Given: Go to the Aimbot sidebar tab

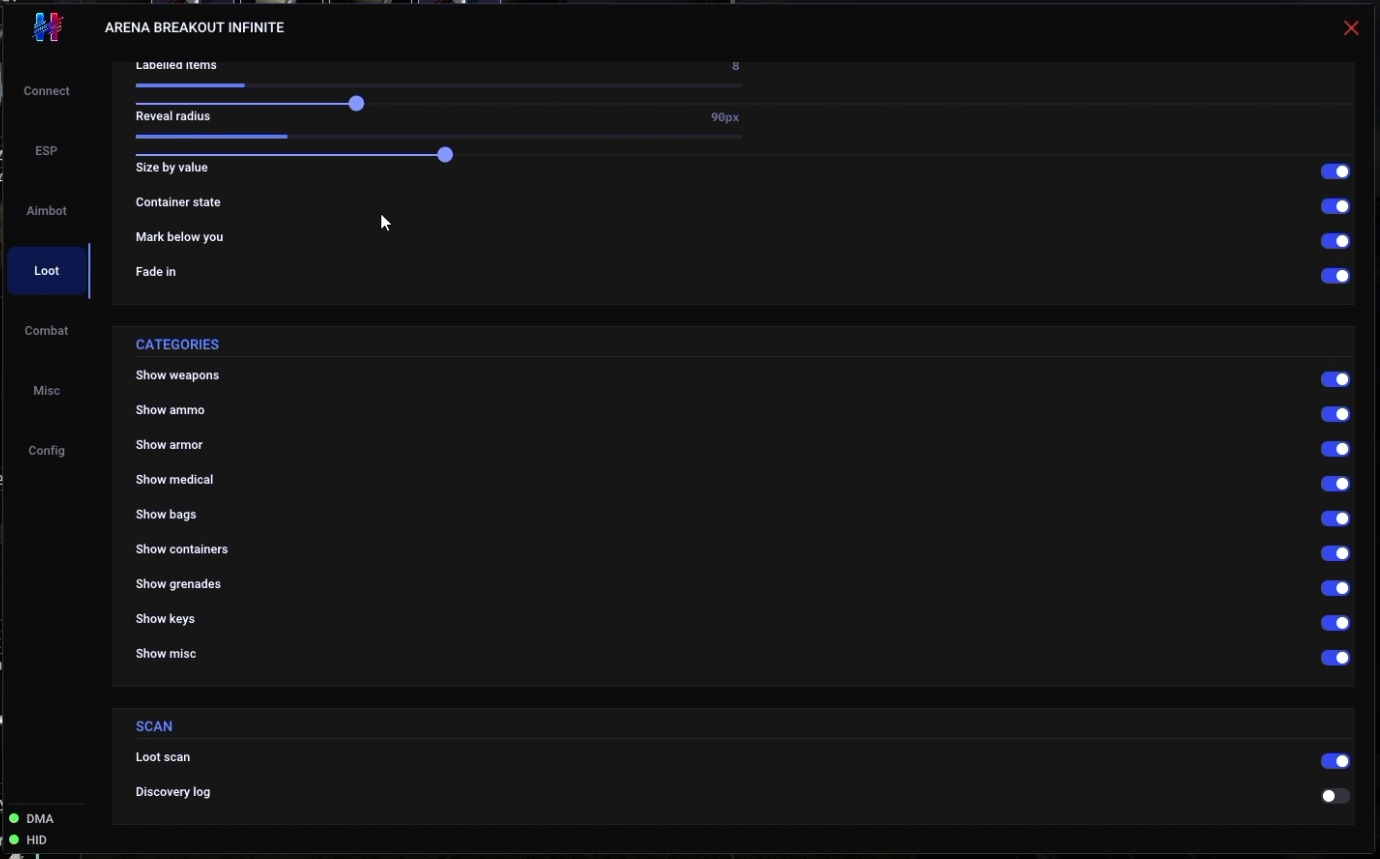Looking at the screenshot, I should [47, 211].
